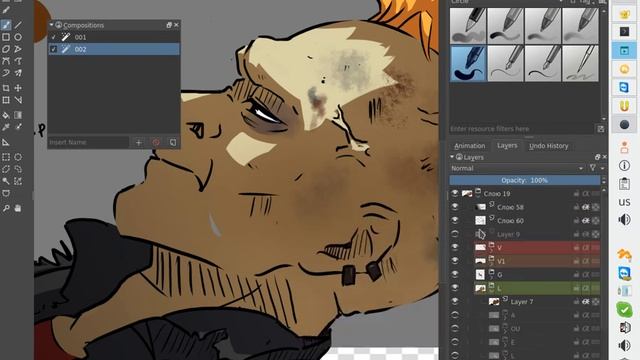Screen dimensions: 640x360
Task: Collapse the Compositions docker panel
Action: (51, 25)
